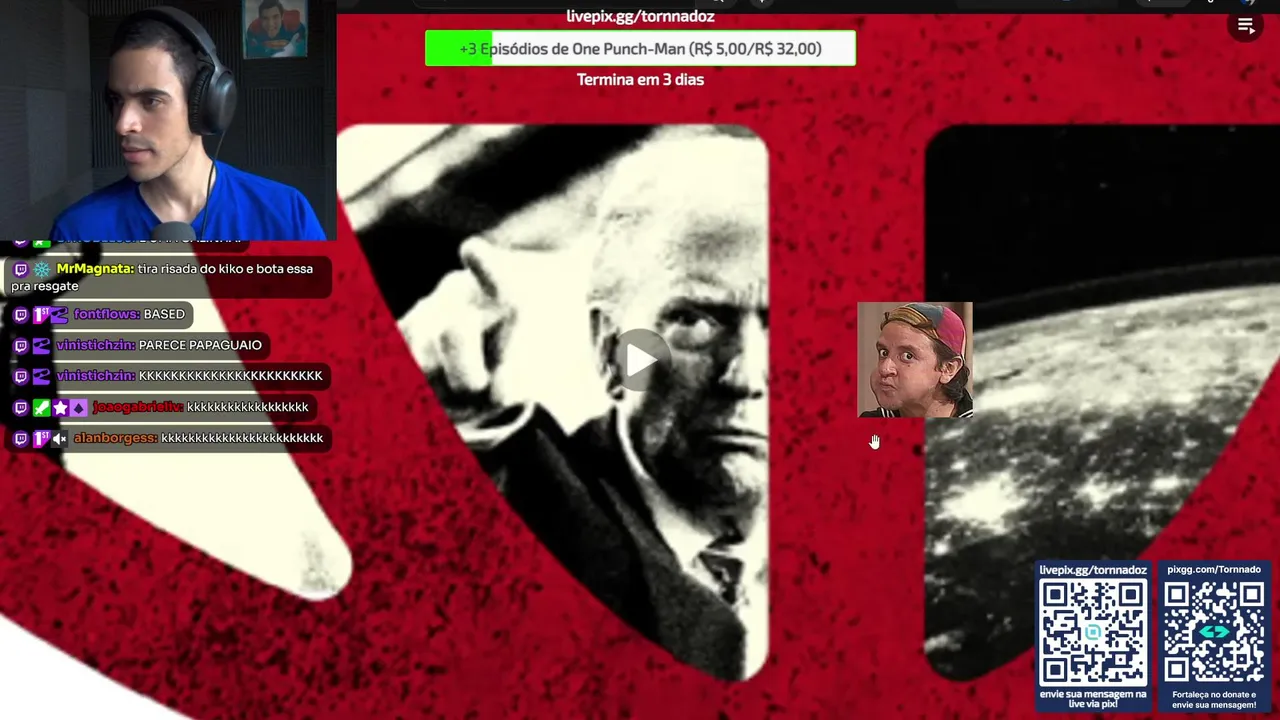1280x720 pixels.
Task: Click the PARECE PAPAGUAIO chat message text
Action: tap(200, 345)
